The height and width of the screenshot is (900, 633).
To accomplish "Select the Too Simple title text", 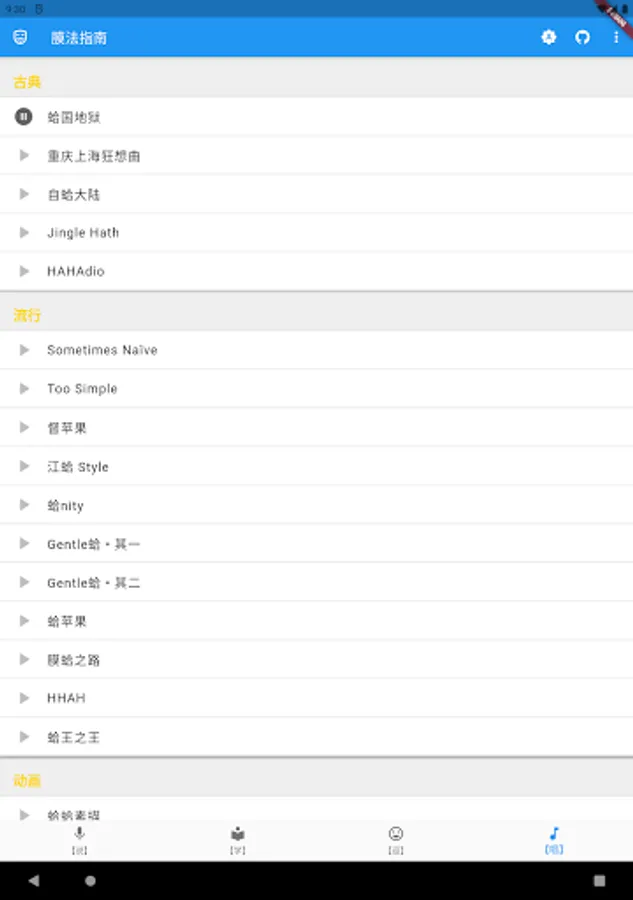I will pyautogui.click(x=82, y=389).
